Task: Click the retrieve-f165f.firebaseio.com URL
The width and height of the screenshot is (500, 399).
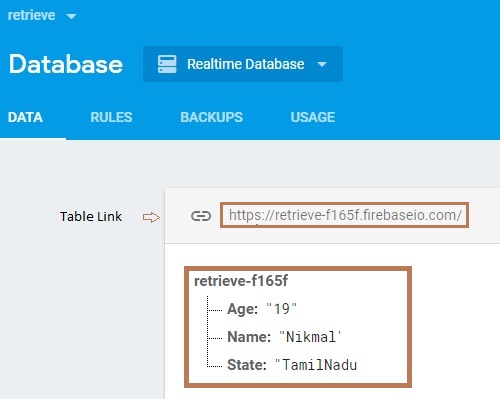Action: [345, 215]
